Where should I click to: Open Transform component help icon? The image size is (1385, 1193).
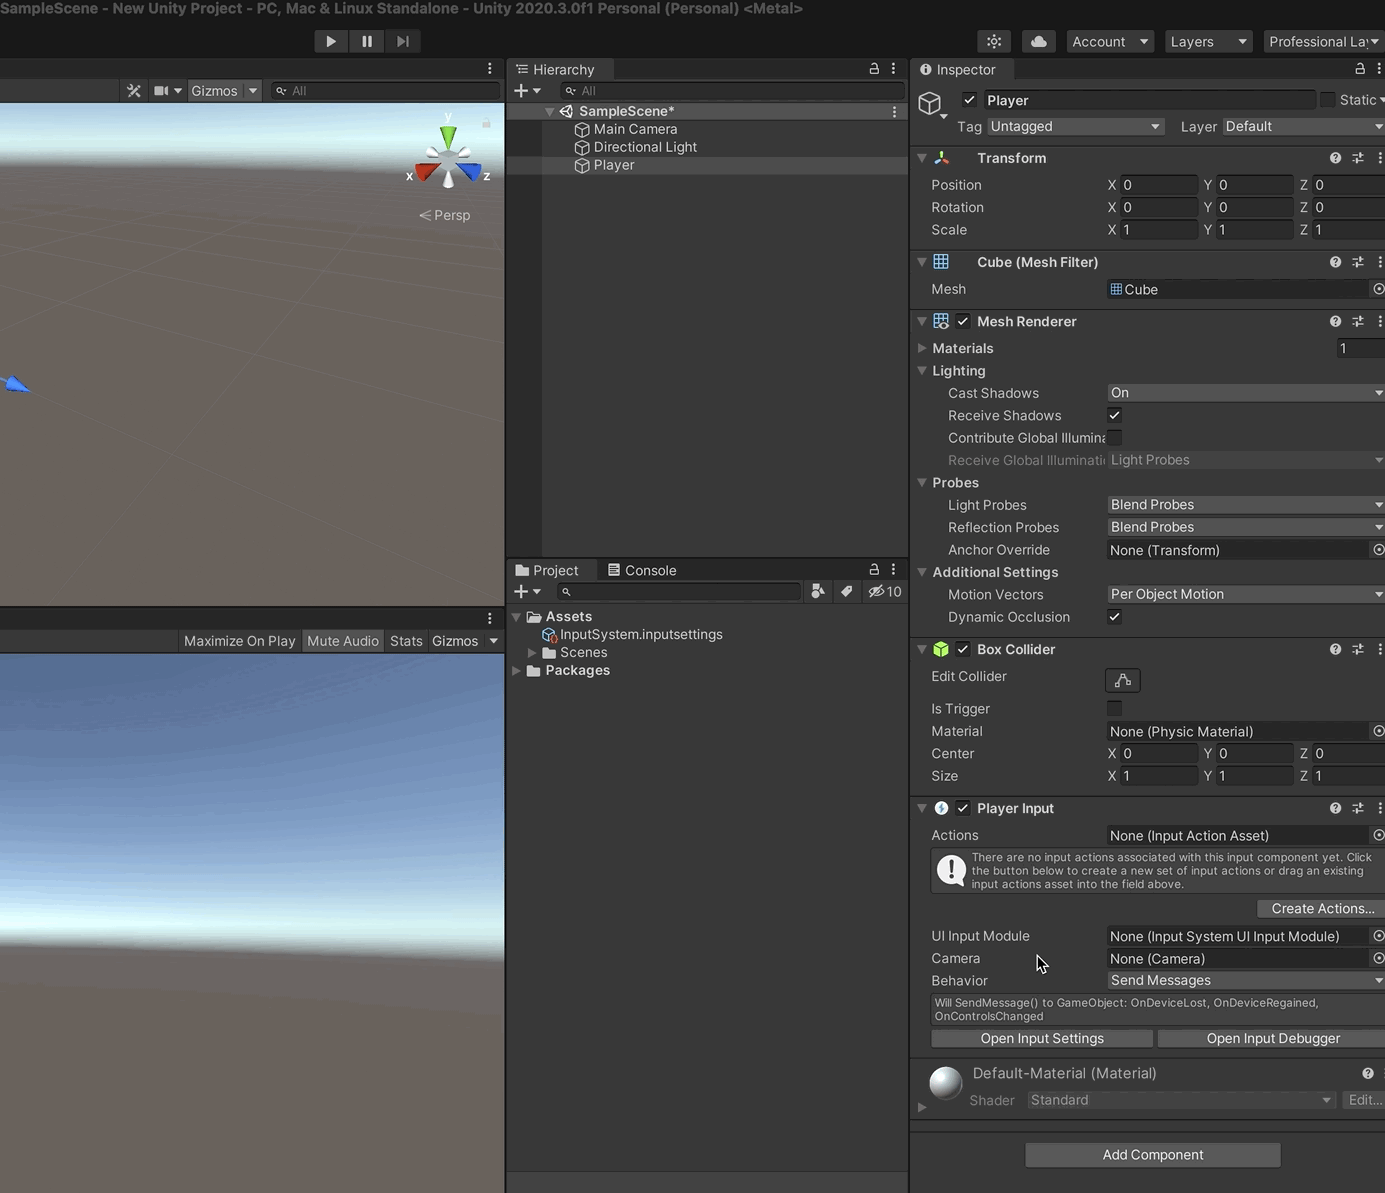coord(1335,158)
